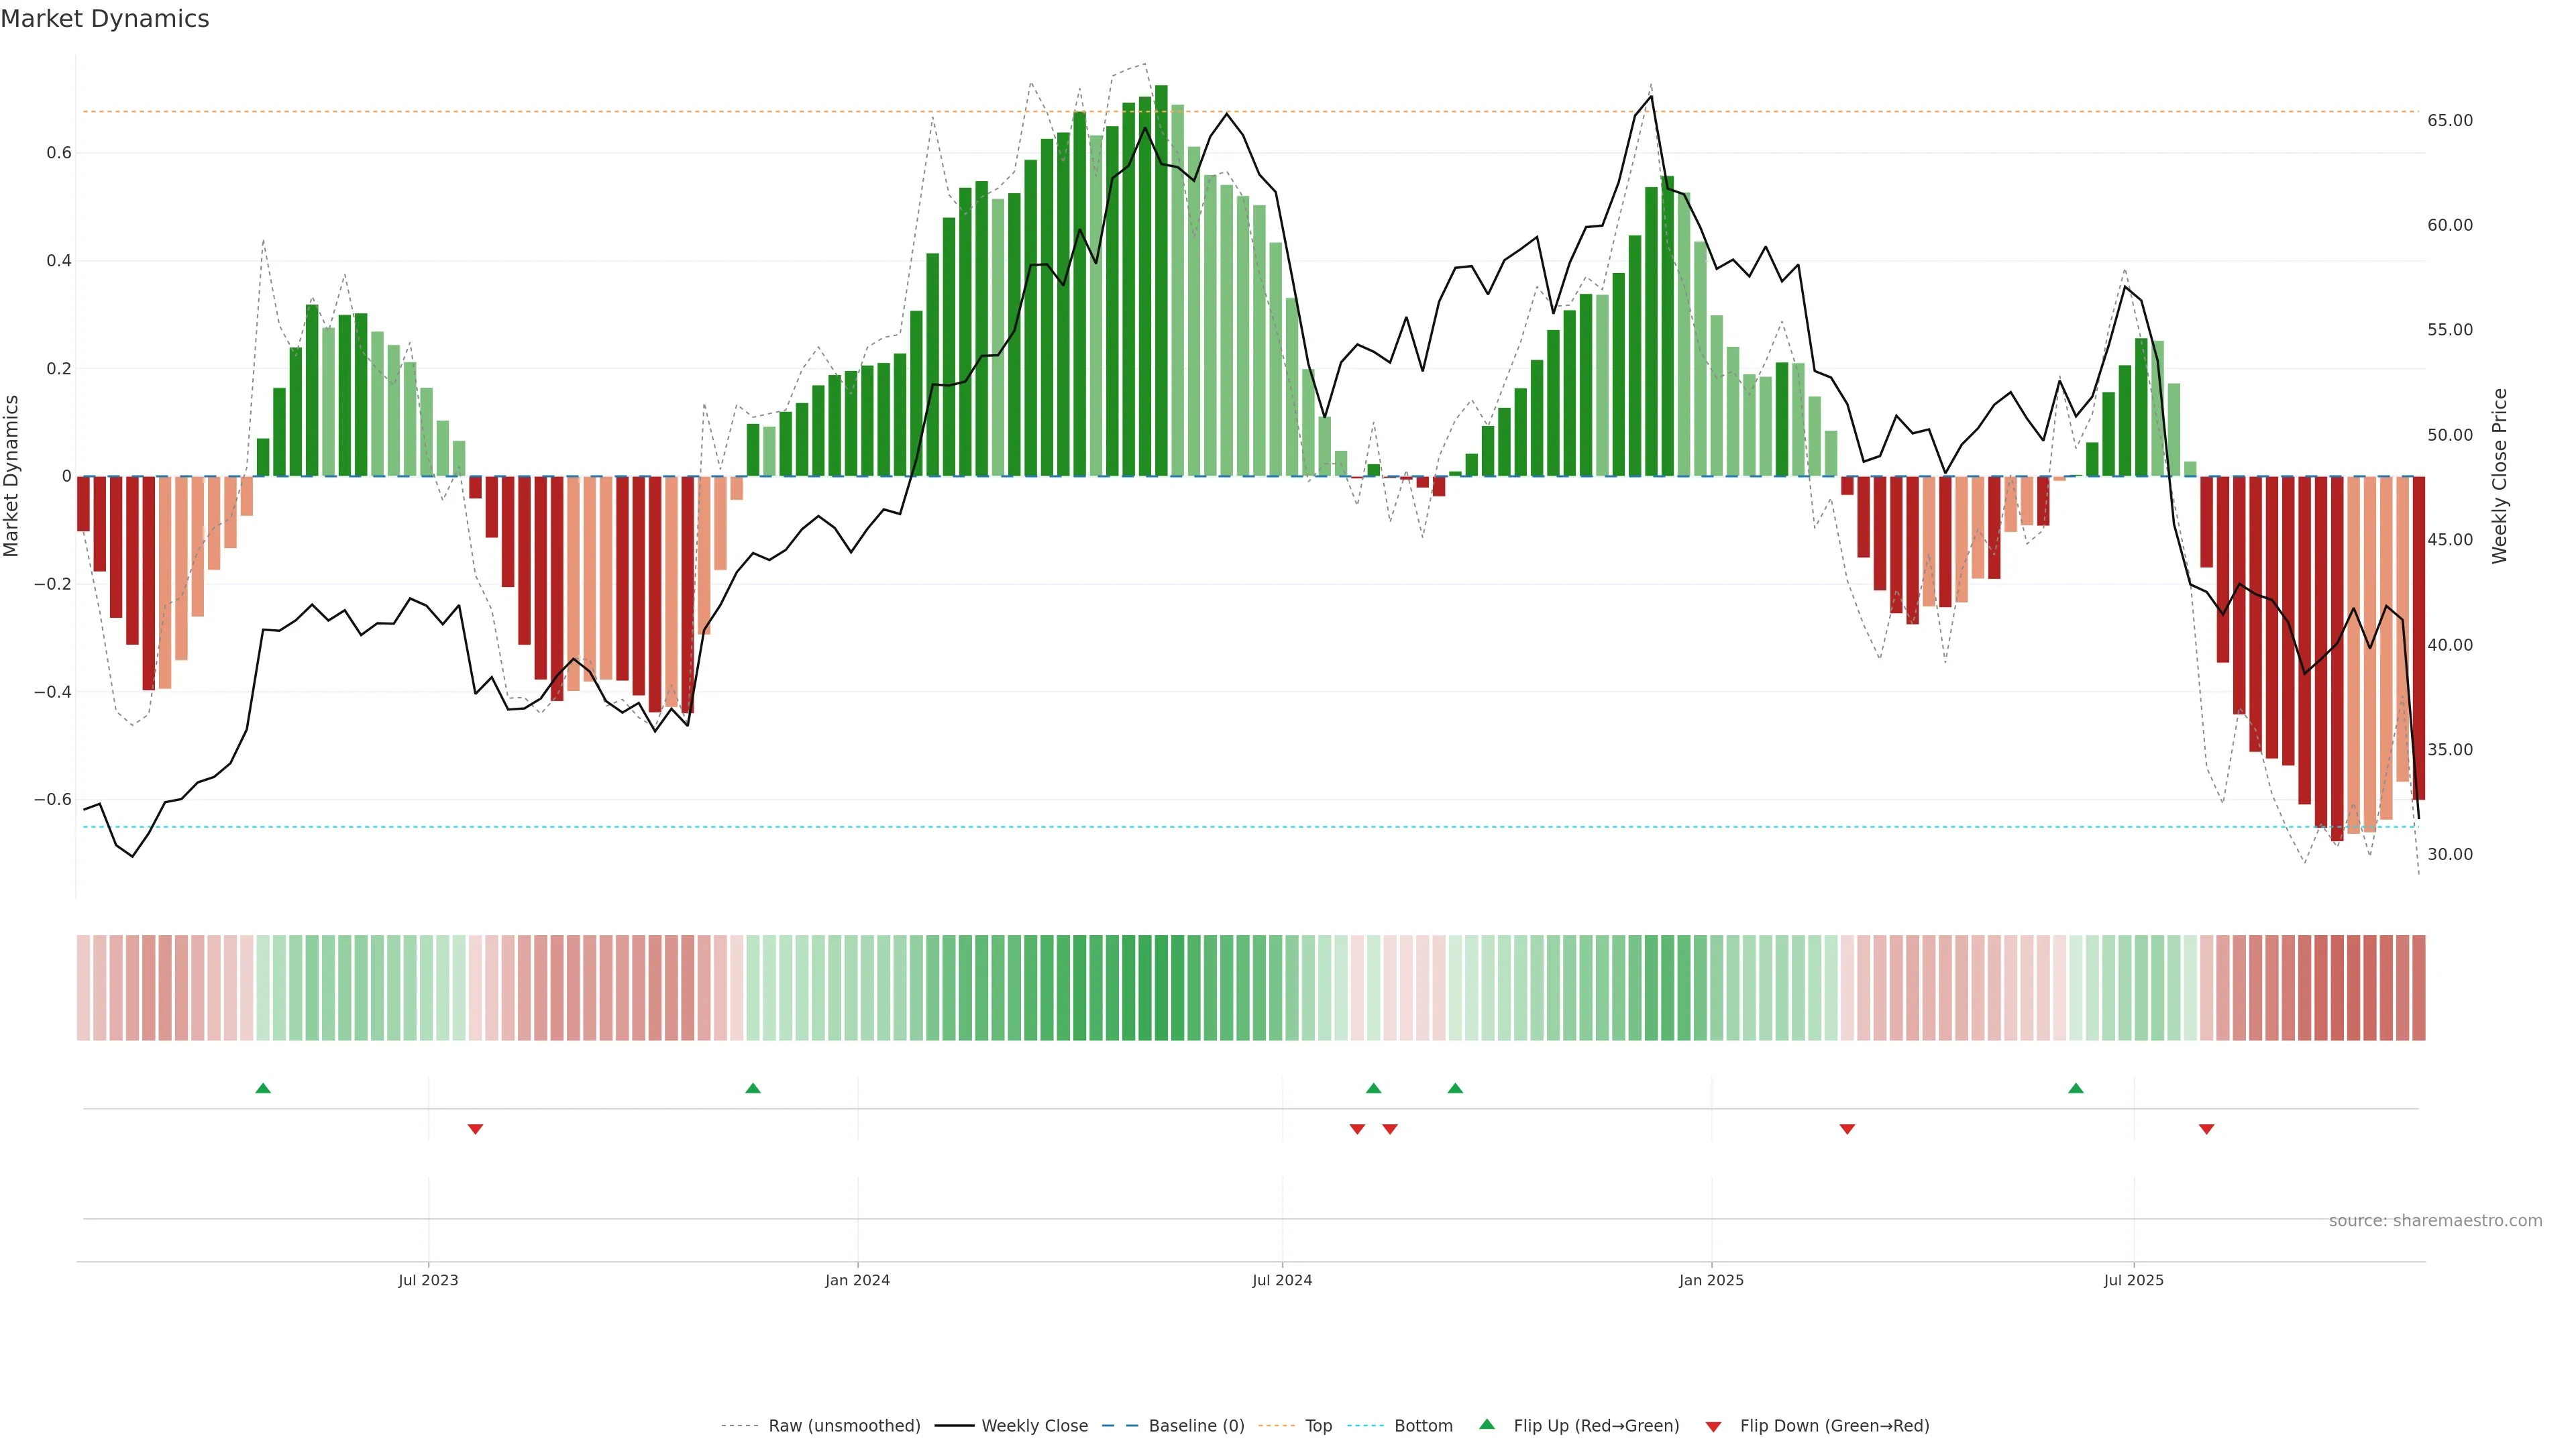Click the Flip Up green triangle legend icon
Viewport: 2576px width, 1449px height.
click(1487, 1424)
